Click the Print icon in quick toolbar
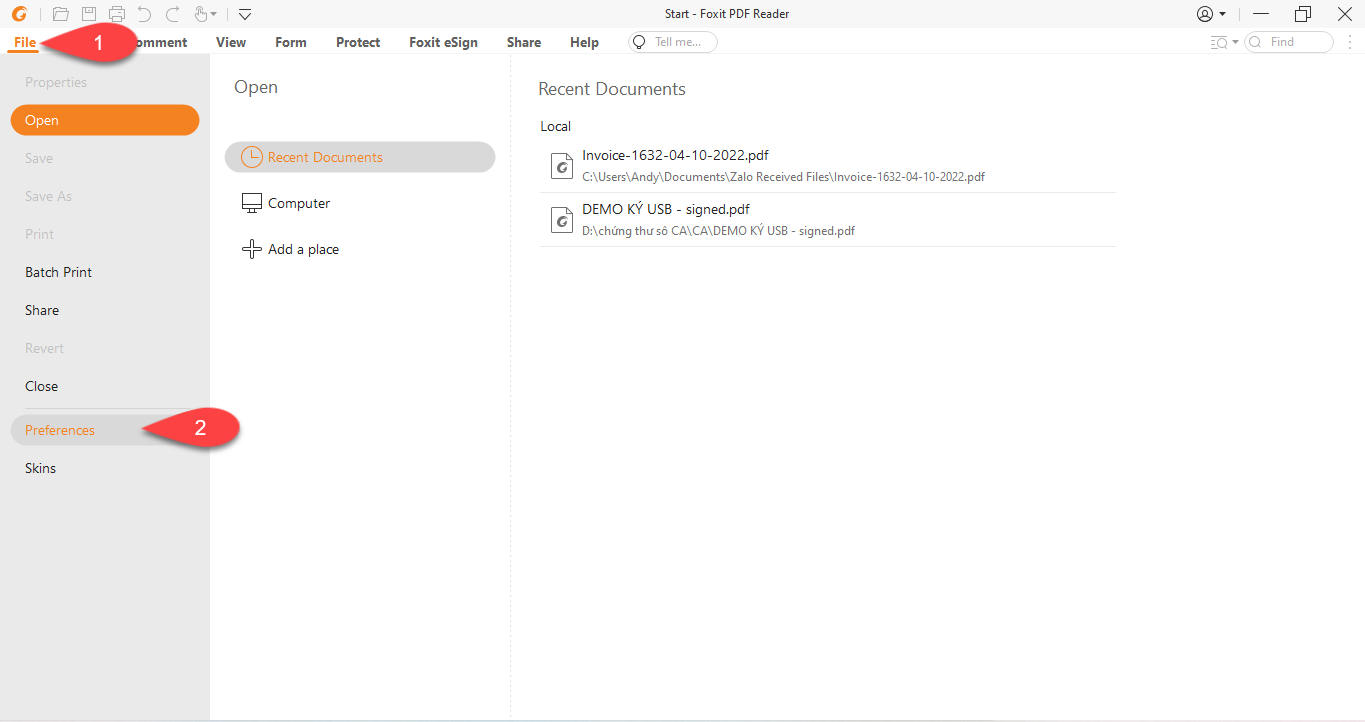The image size is (1365, 722). (117, 14)
